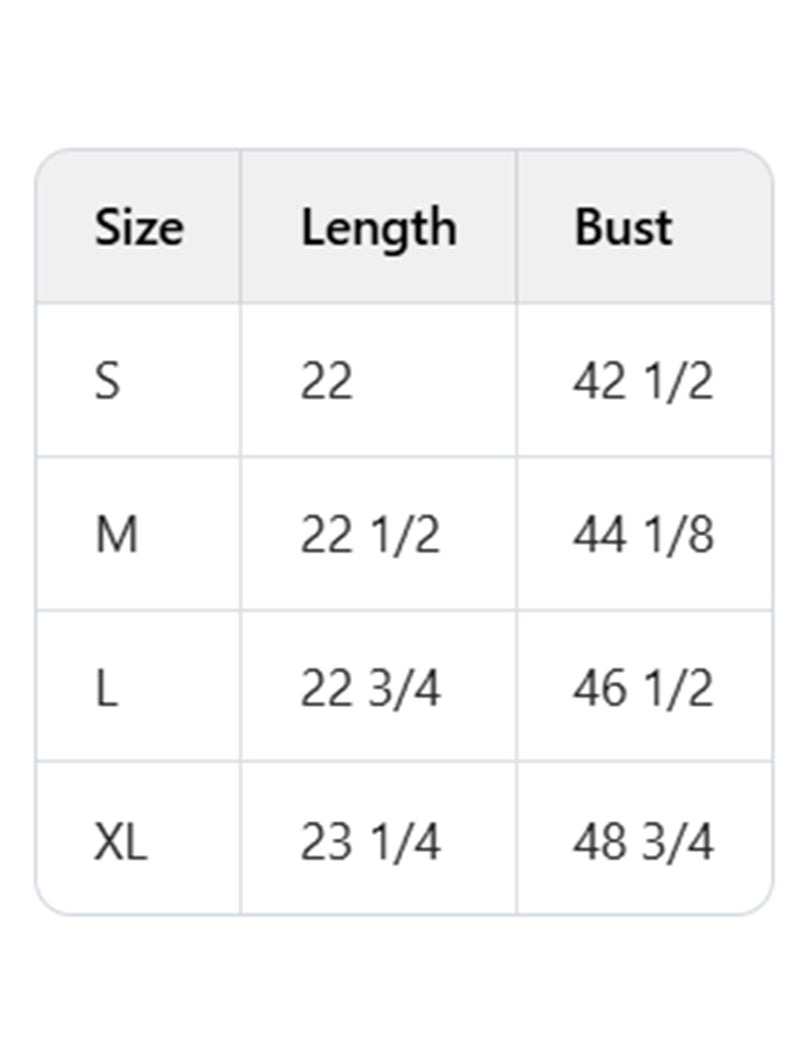The height and width of the screenshot is (1050, 800).
Task: Click the Length column header
Action: (379, 228)
